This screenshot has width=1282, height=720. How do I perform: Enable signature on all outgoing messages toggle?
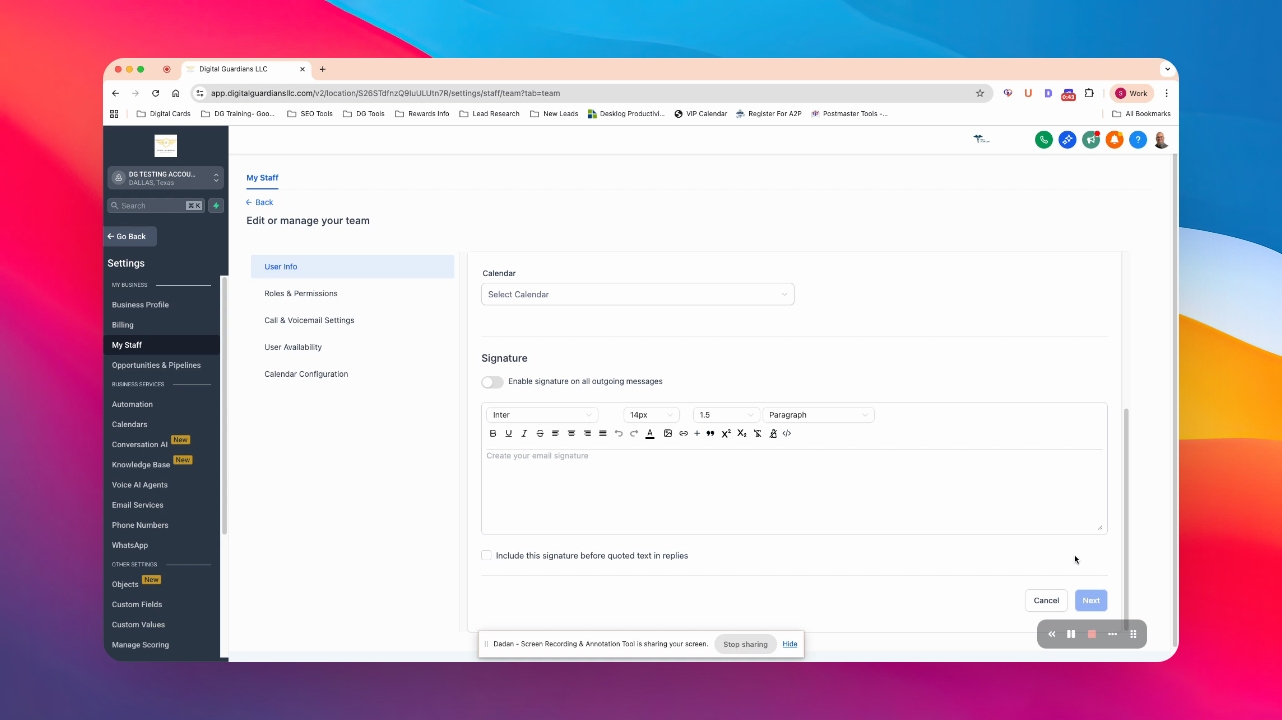[x=492, y=382]
